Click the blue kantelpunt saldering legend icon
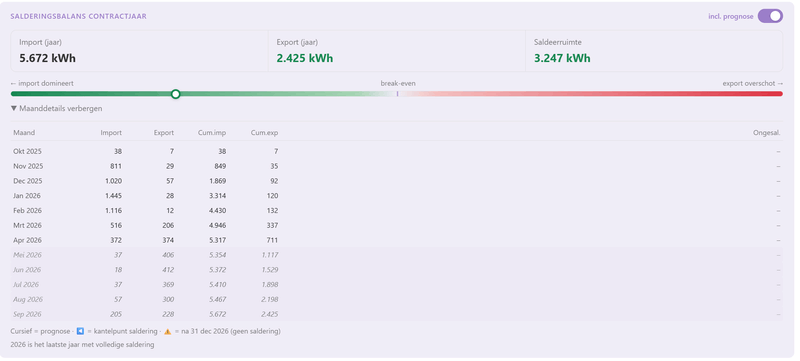This screenshot has width=800, height=361. click(x=80, y=331)
